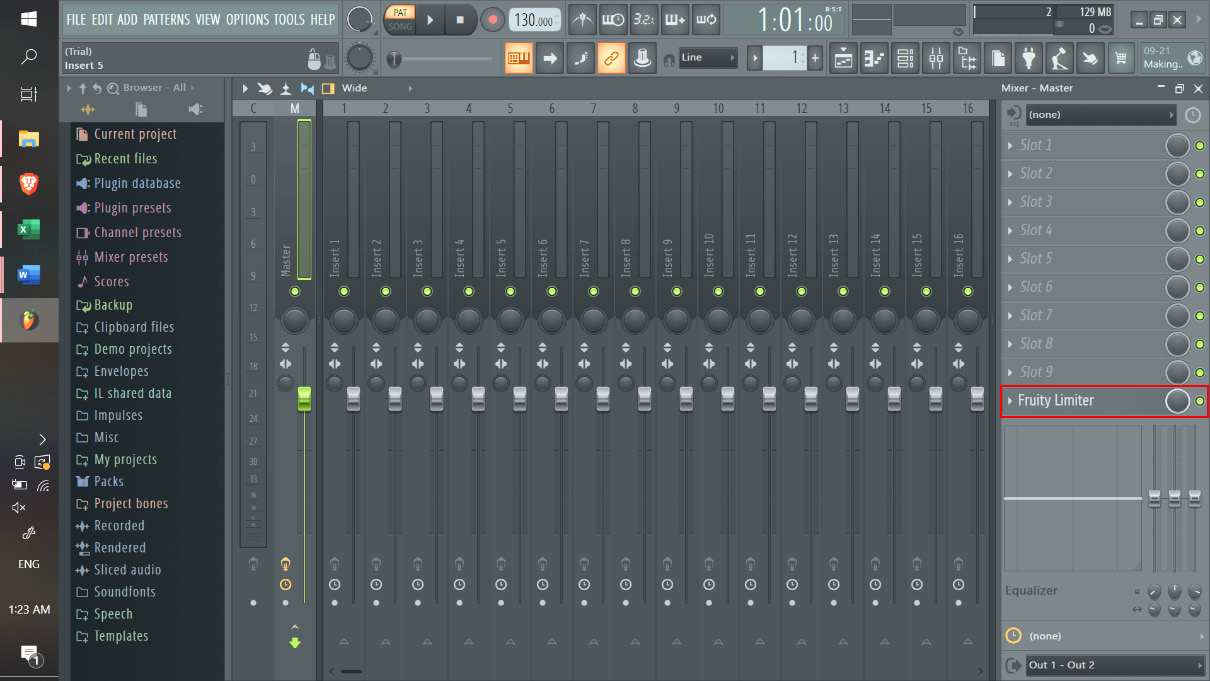1210x681 pixels.
Task: Open the Plugin database folder in browser
Action: (137, 183)
